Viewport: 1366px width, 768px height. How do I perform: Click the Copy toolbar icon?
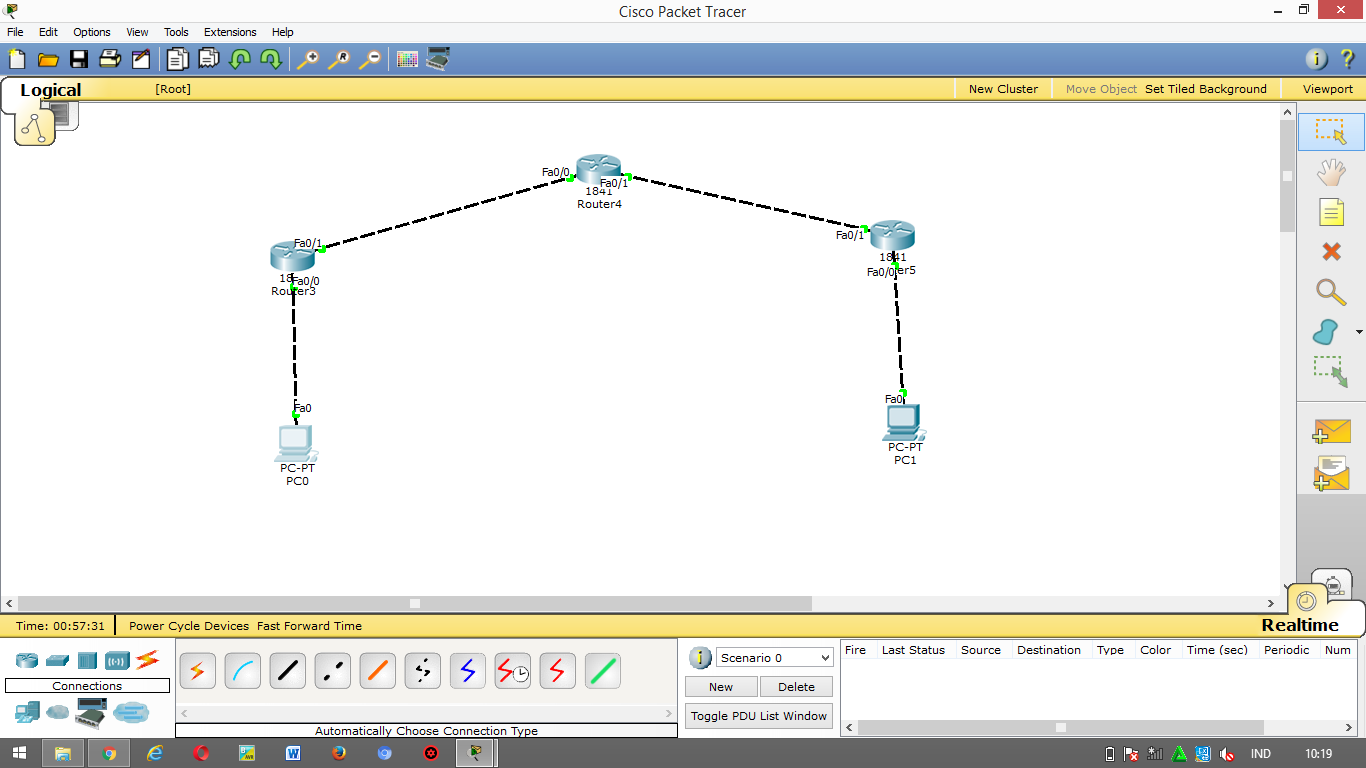[x=177, y=59]
